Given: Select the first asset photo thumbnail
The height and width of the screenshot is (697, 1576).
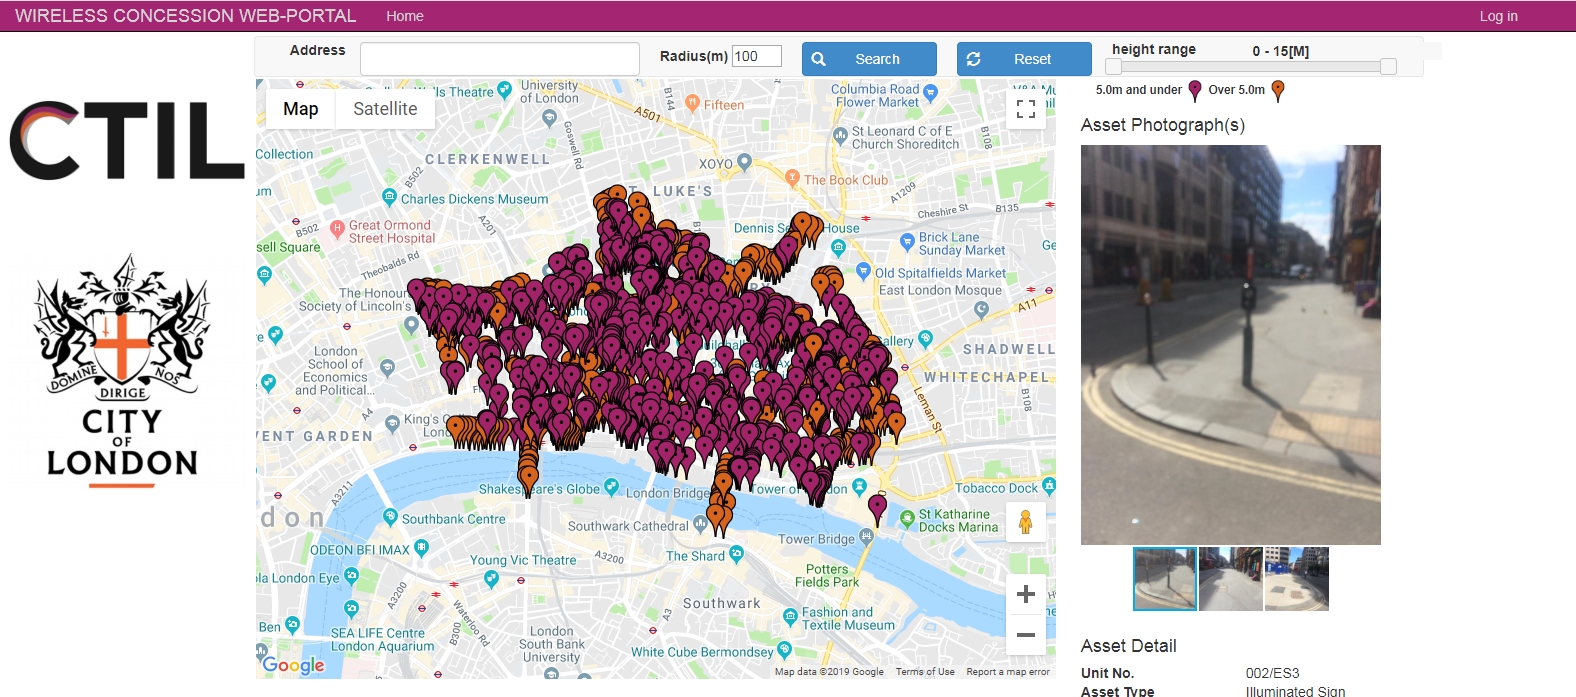Looking at the screenshot, I should 1165,579.
